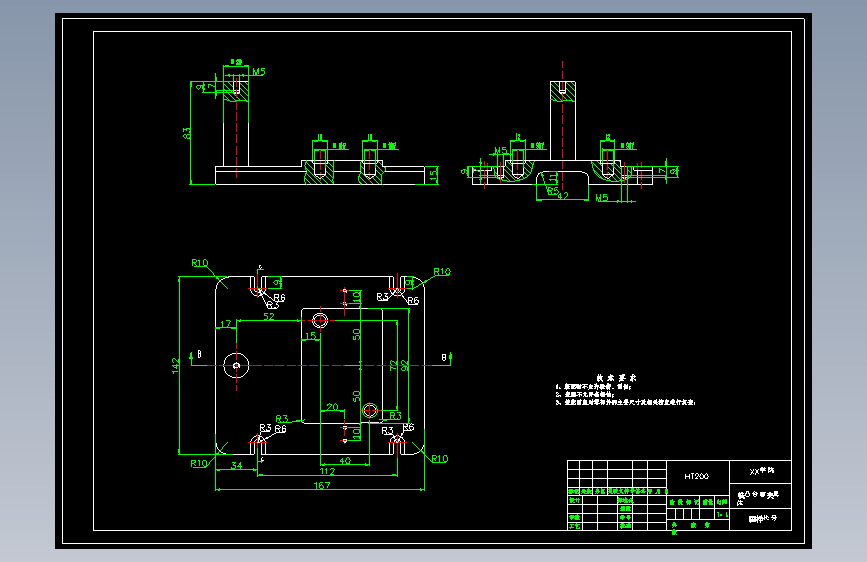Click the 20 dimension value
This screenshot has height=562, width=867.
point(332,407)
